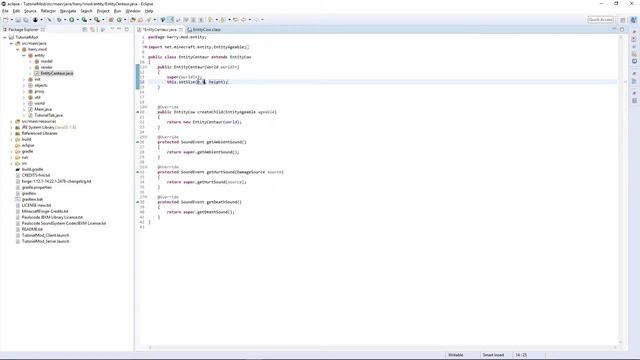Open the Navigate menu
Viewport: 640px width, 360px height.
click(x=68, y=11)
